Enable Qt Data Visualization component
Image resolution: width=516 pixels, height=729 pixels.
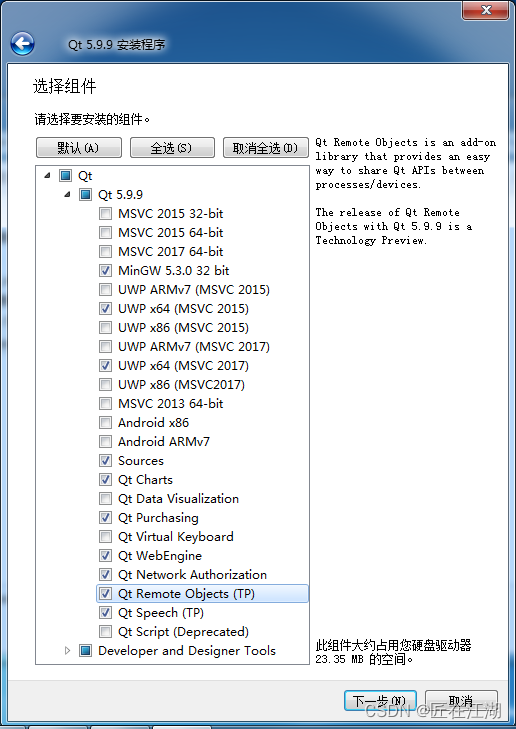(106, 499)
